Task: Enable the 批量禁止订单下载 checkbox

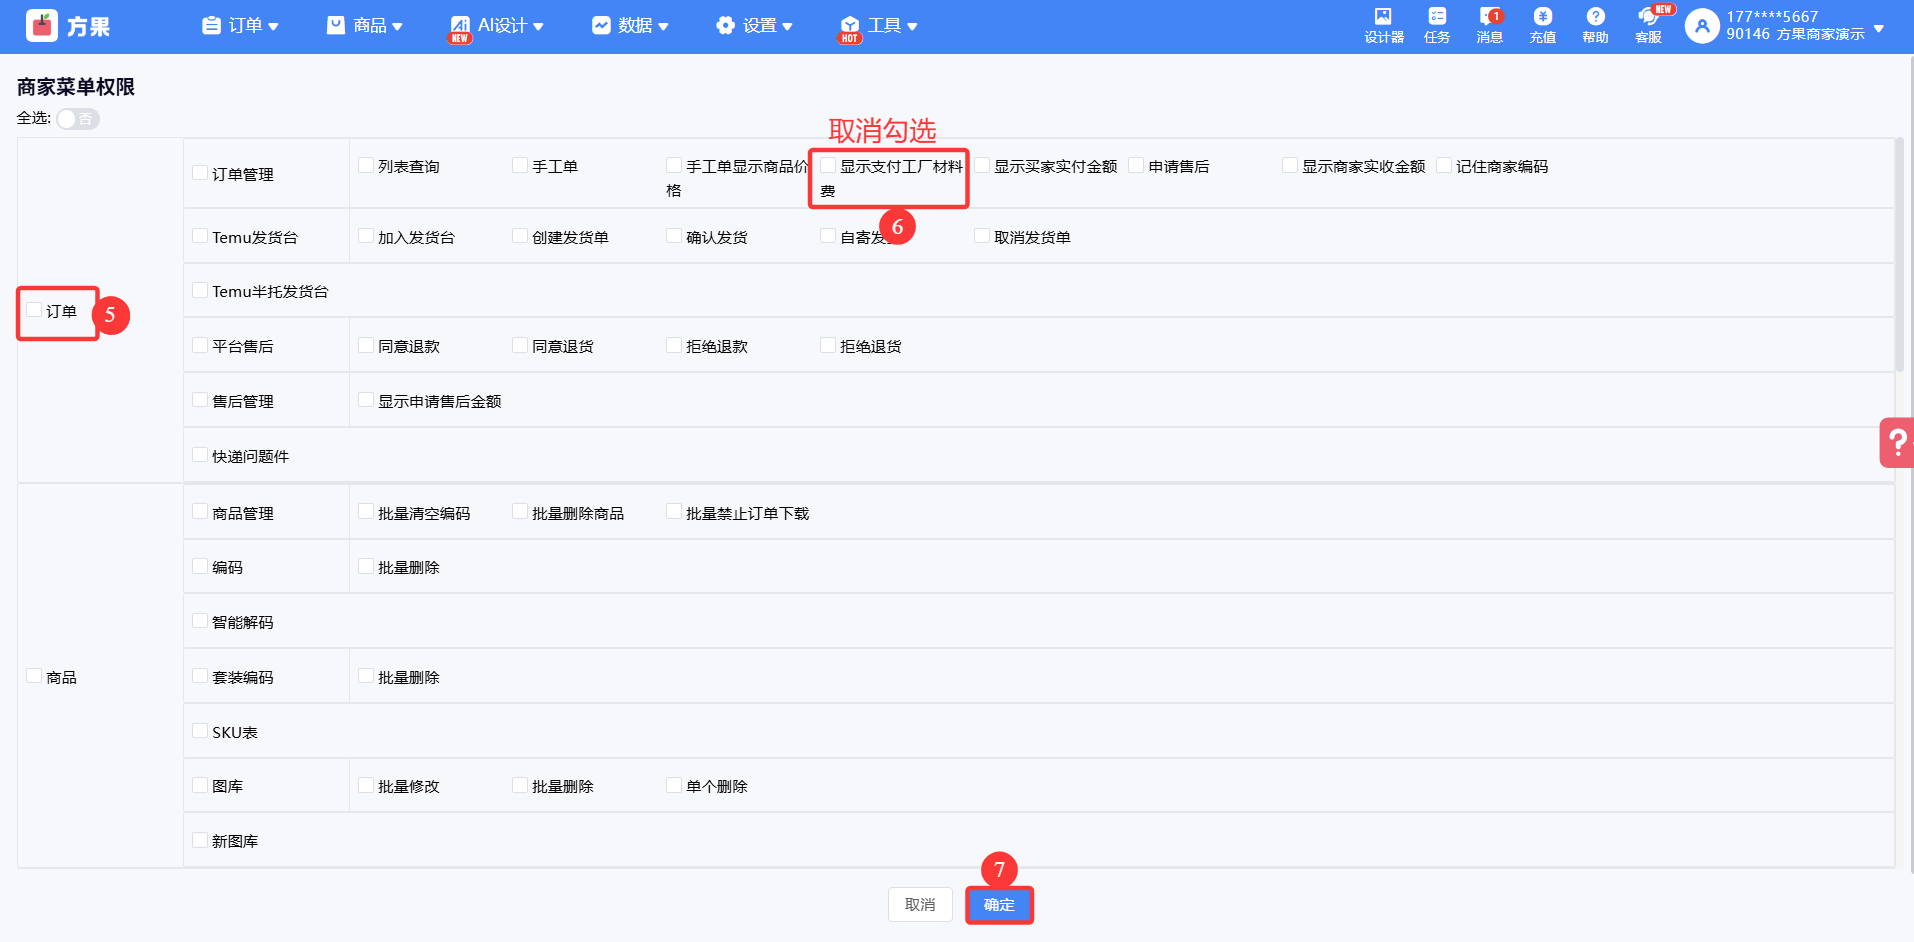Action: click(x=674, y=512)
